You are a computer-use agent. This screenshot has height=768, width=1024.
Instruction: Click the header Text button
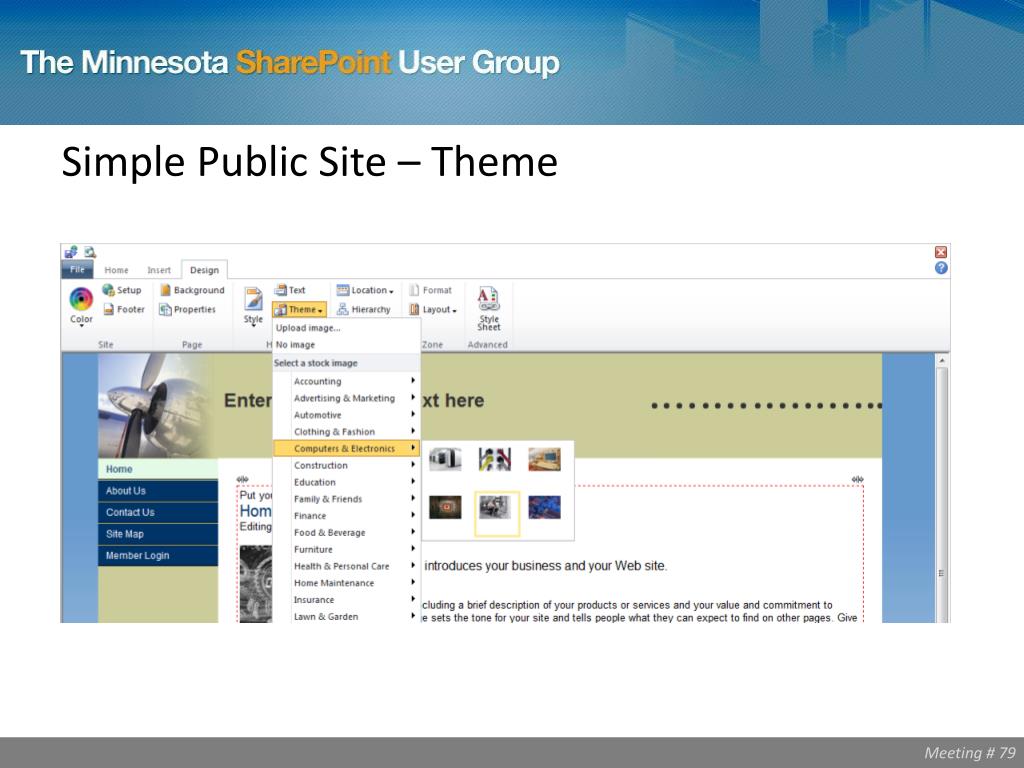[x=290, y=290]
